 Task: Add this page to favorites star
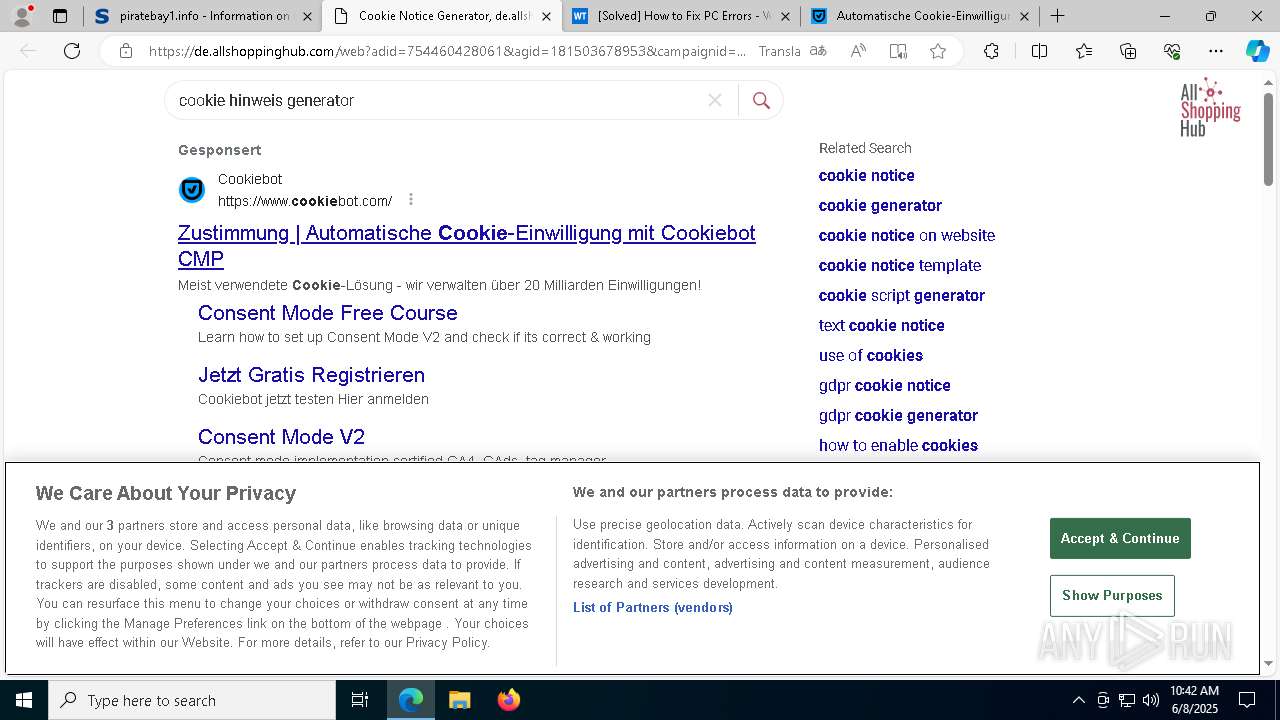[x=938, y=51]
